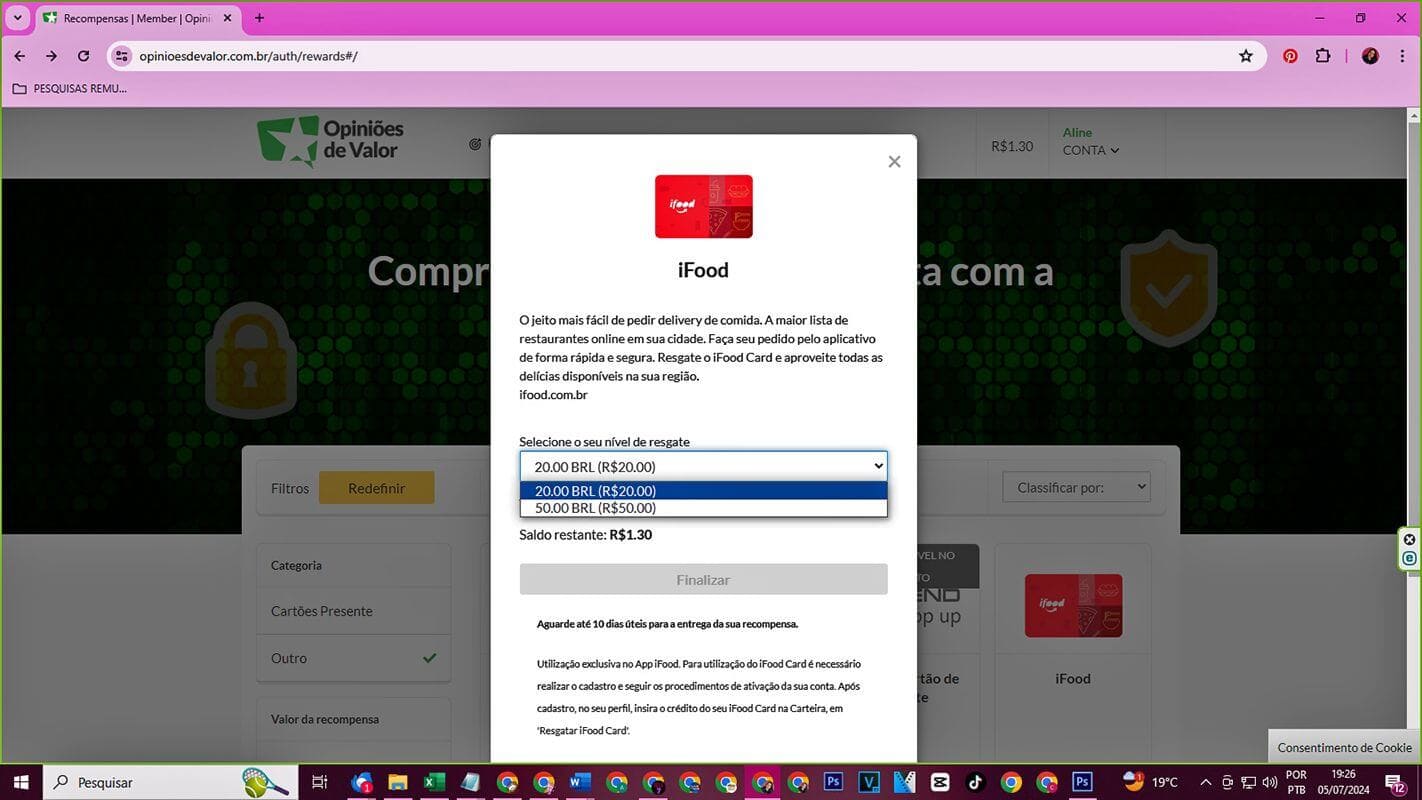
Task: Open the Chrome three-dot menu
Action: (x=1403, y=56)
